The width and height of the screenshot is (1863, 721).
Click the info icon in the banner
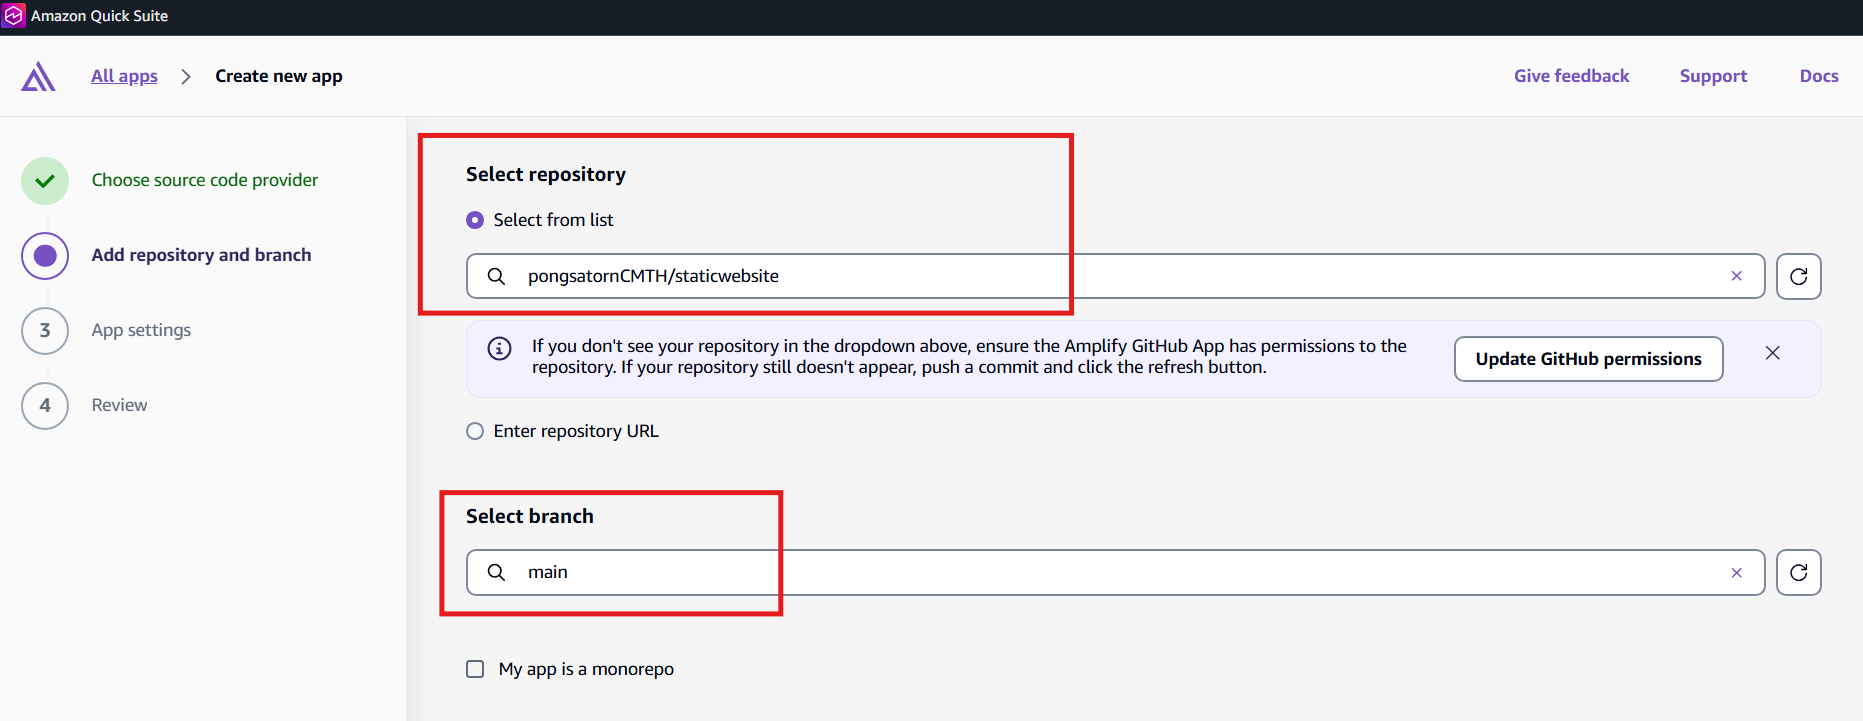pyautogui.click(x=499, y=349)
